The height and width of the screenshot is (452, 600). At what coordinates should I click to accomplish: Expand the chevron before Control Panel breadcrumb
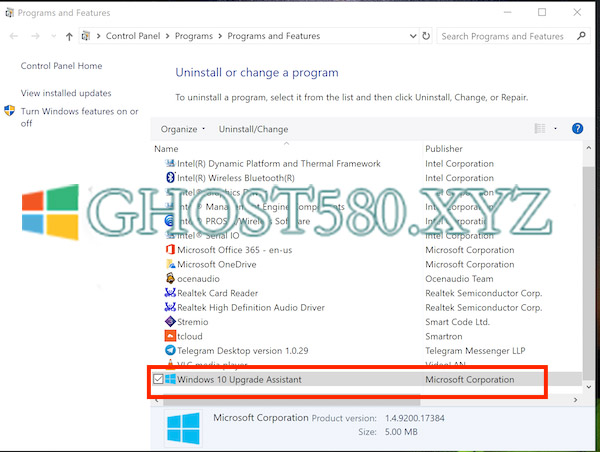click(98, 36)
